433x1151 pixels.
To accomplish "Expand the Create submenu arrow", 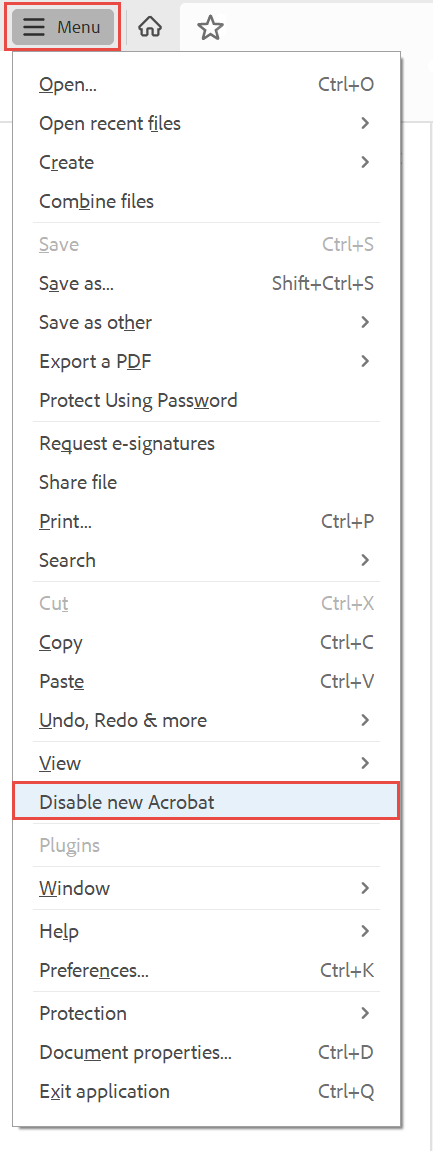I will tap(365, 162).
